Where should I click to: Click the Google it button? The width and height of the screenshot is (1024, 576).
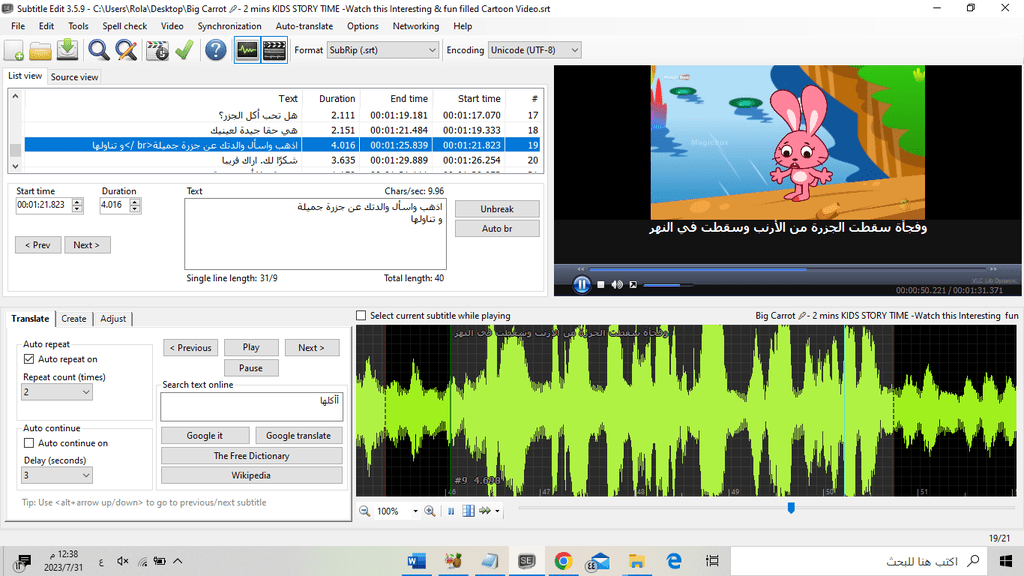[x=204, y=436]
